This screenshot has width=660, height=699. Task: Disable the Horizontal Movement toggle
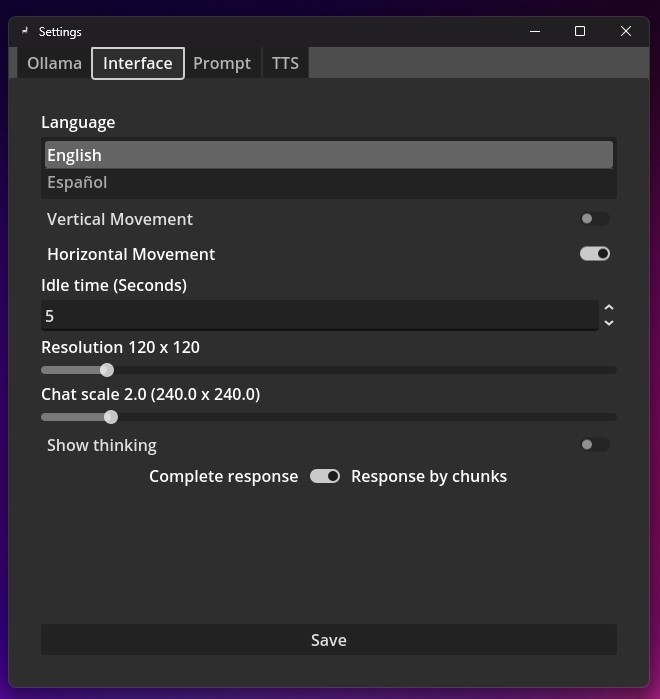click(x=594, y=254)
